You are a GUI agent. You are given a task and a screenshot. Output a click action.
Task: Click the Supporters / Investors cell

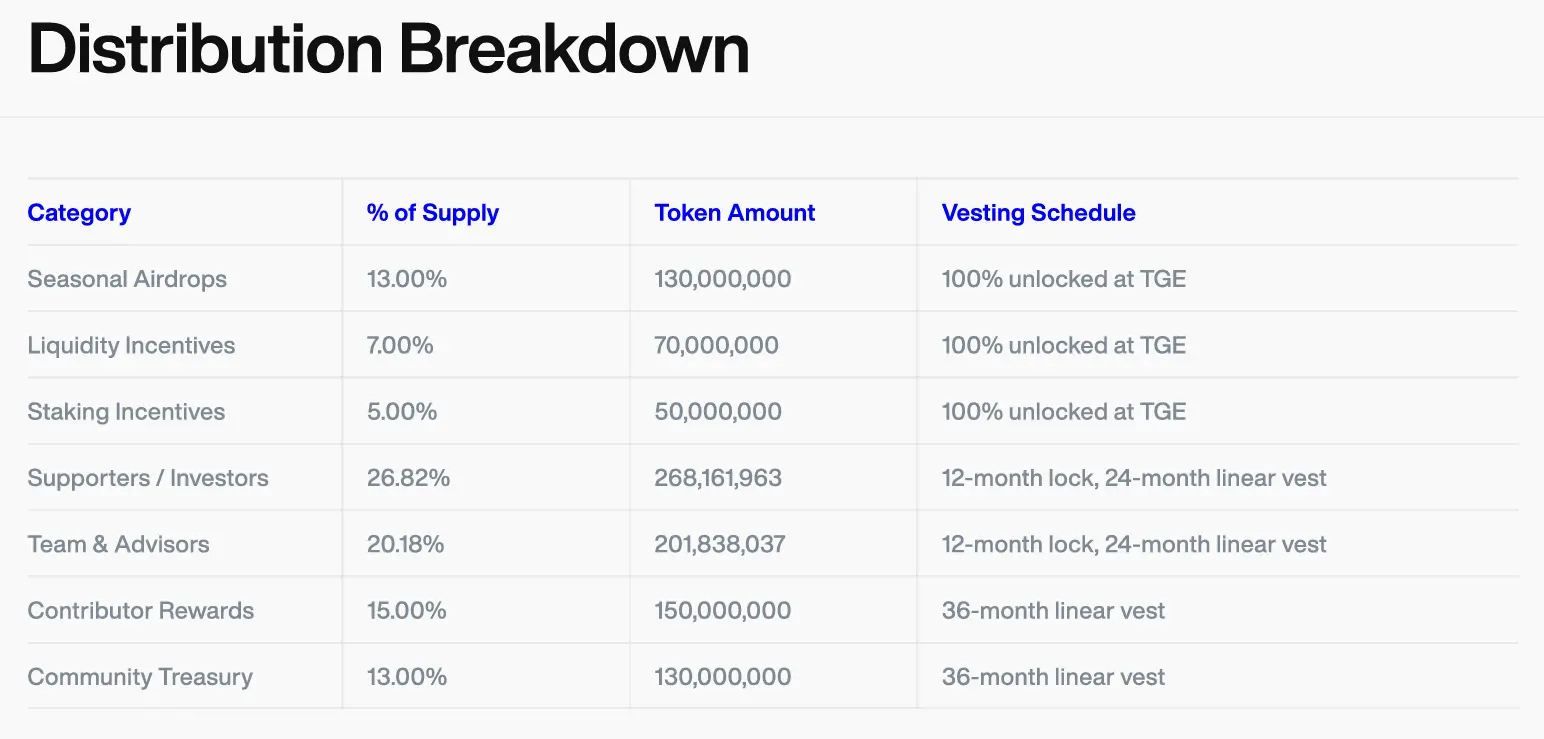click(148, 478)
